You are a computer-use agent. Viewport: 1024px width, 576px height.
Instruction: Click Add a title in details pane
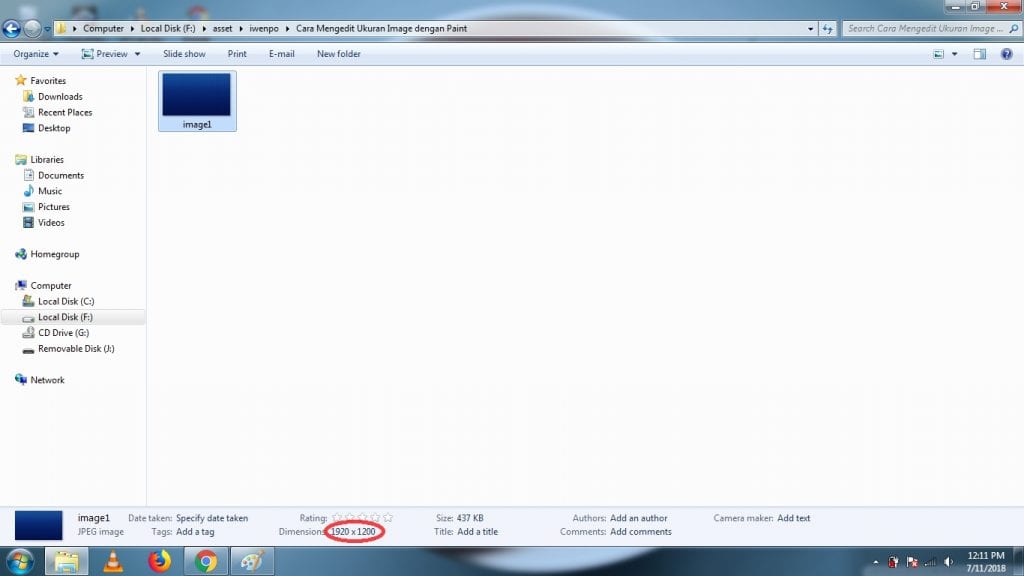click(477, 532)
